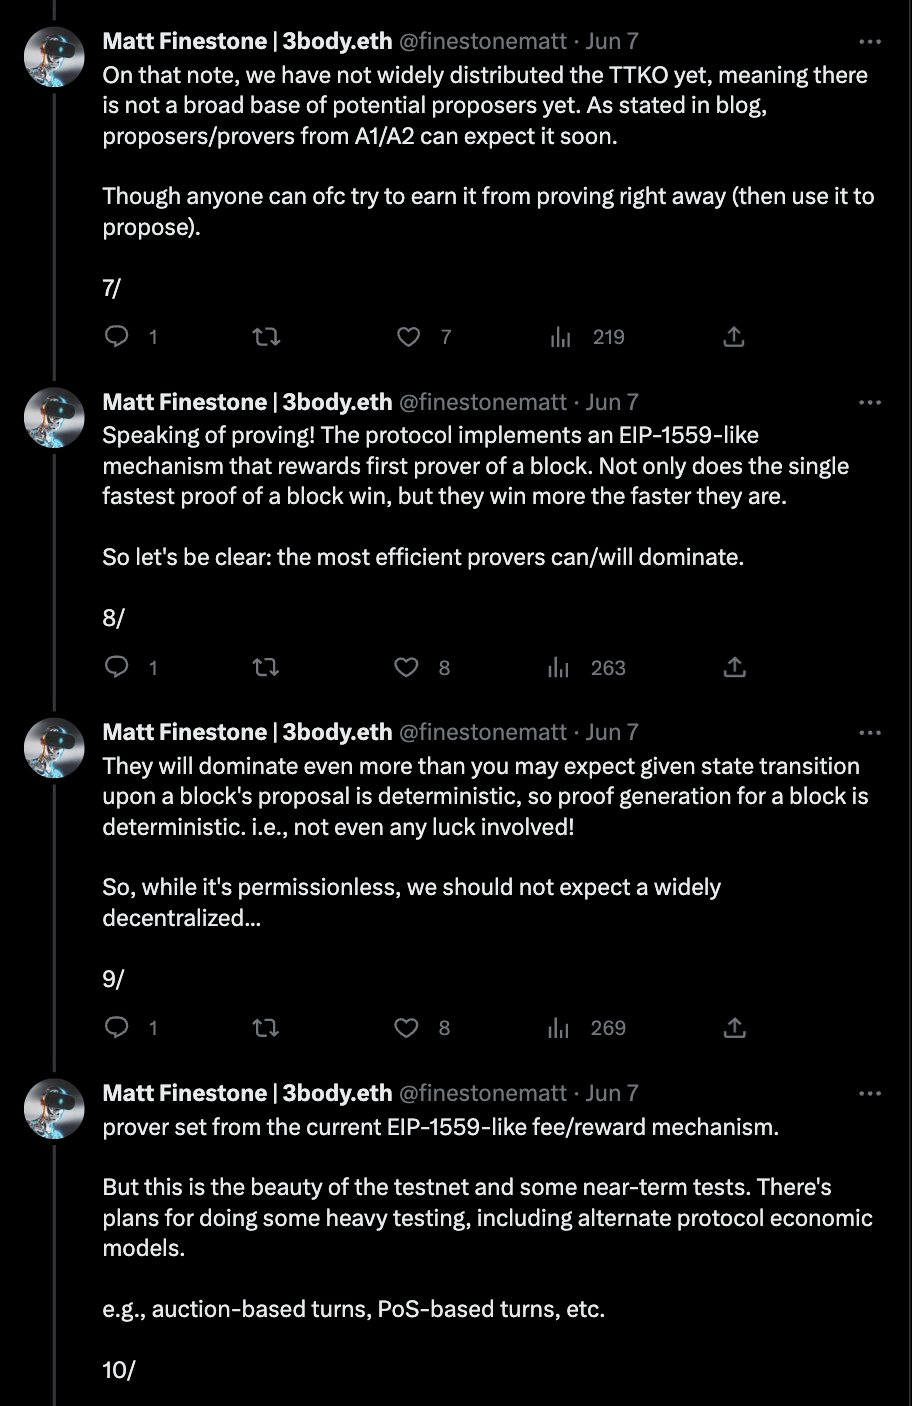View analytics showing 219 views

click(x=560, y=337)
